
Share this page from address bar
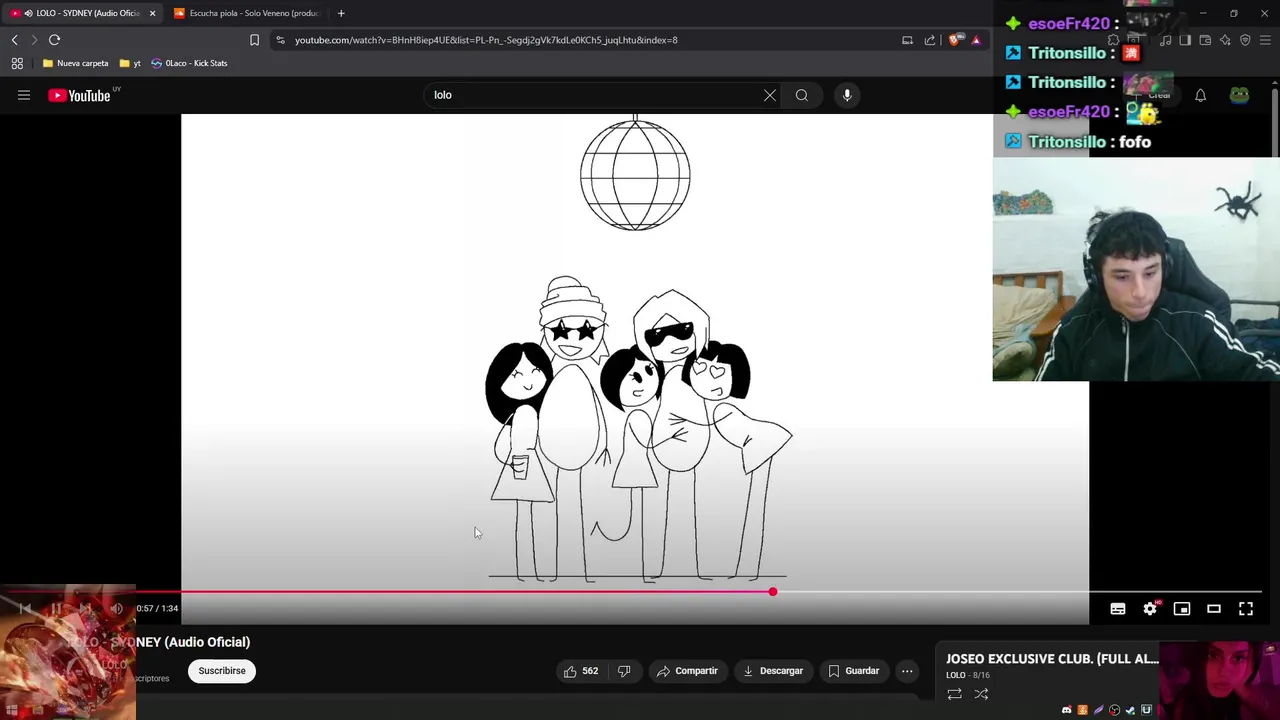coord(930,40)
